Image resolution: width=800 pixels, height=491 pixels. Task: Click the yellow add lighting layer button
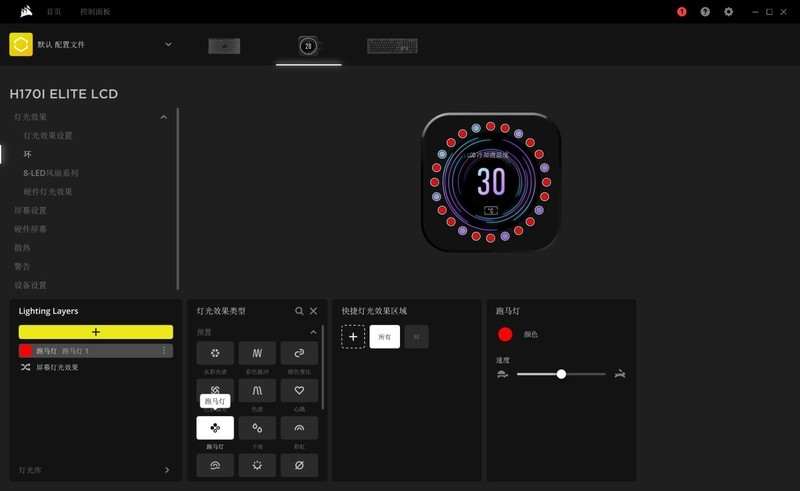96,332
